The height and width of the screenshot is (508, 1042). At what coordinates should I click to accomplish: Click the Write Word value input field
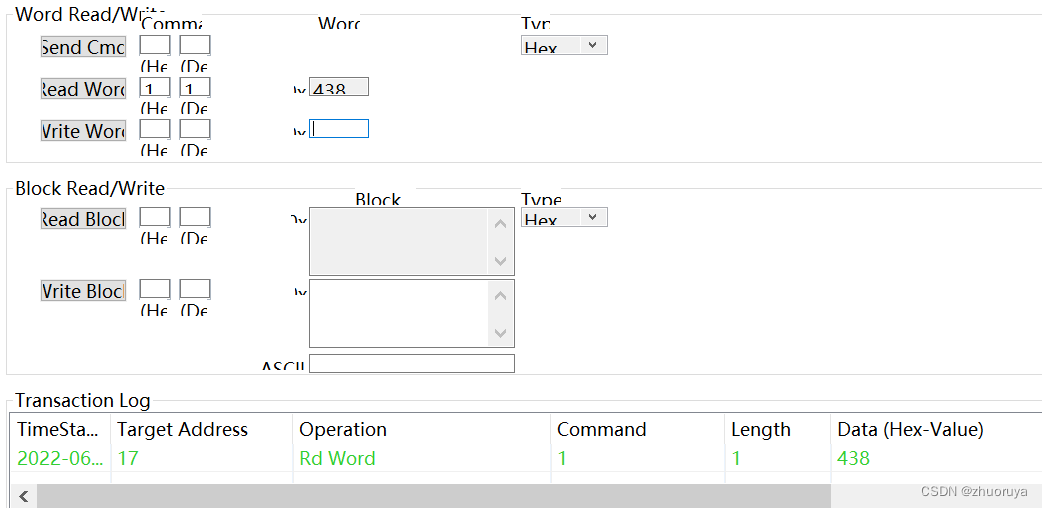pos(339,129)
